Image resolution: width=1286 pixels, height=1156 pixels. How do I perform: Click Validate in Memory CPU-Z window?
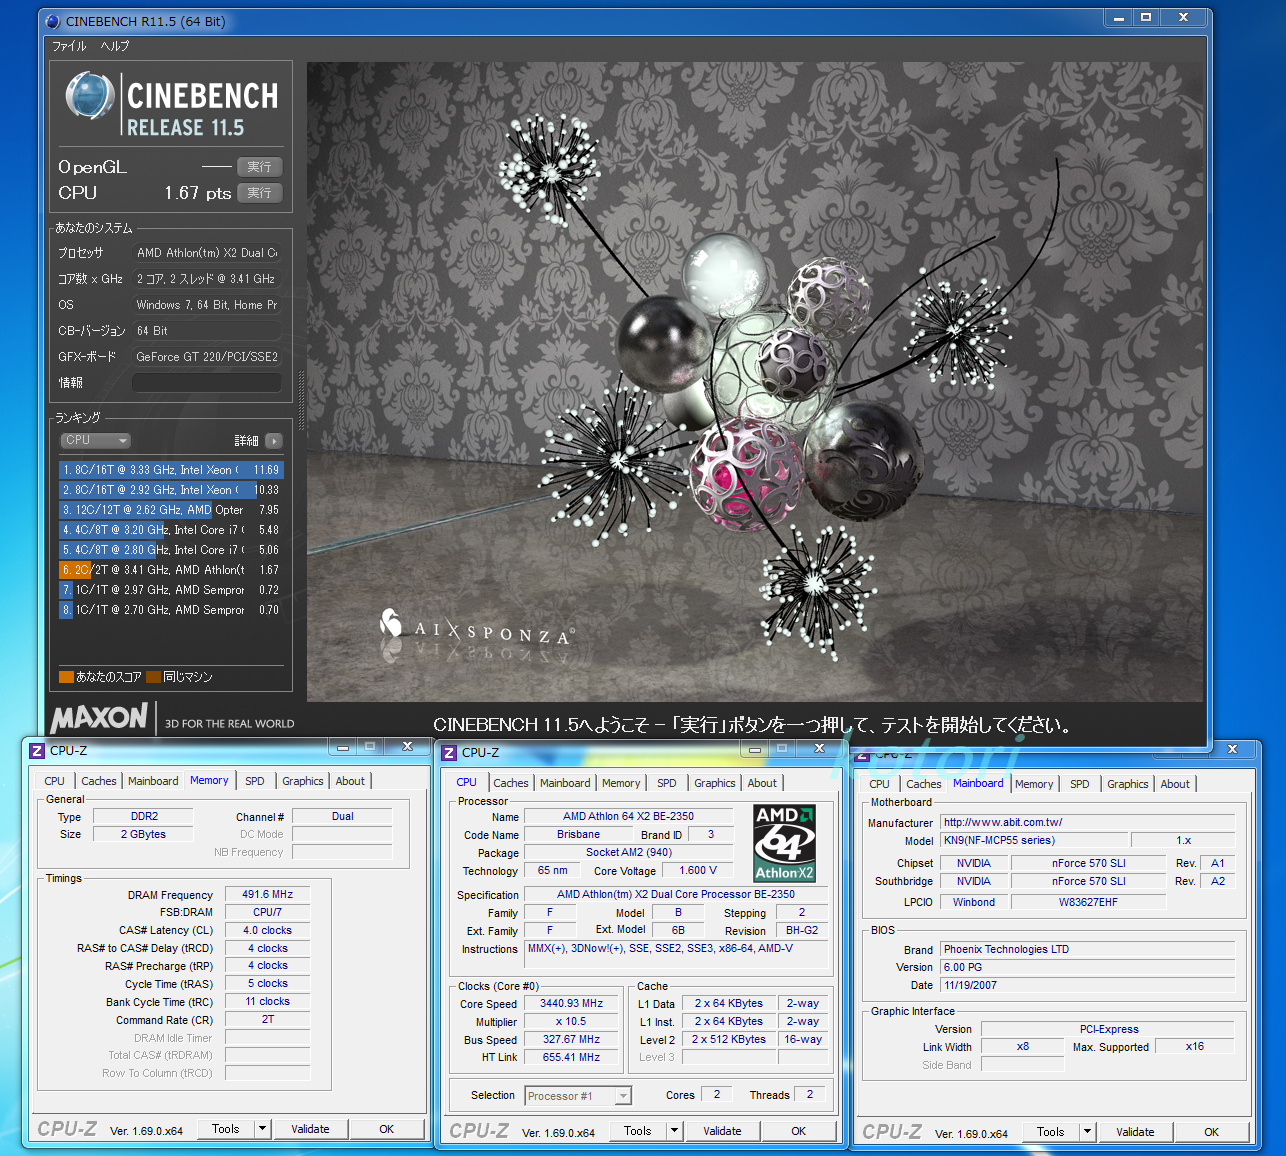pyautogui.click(x=310, y=1129)
